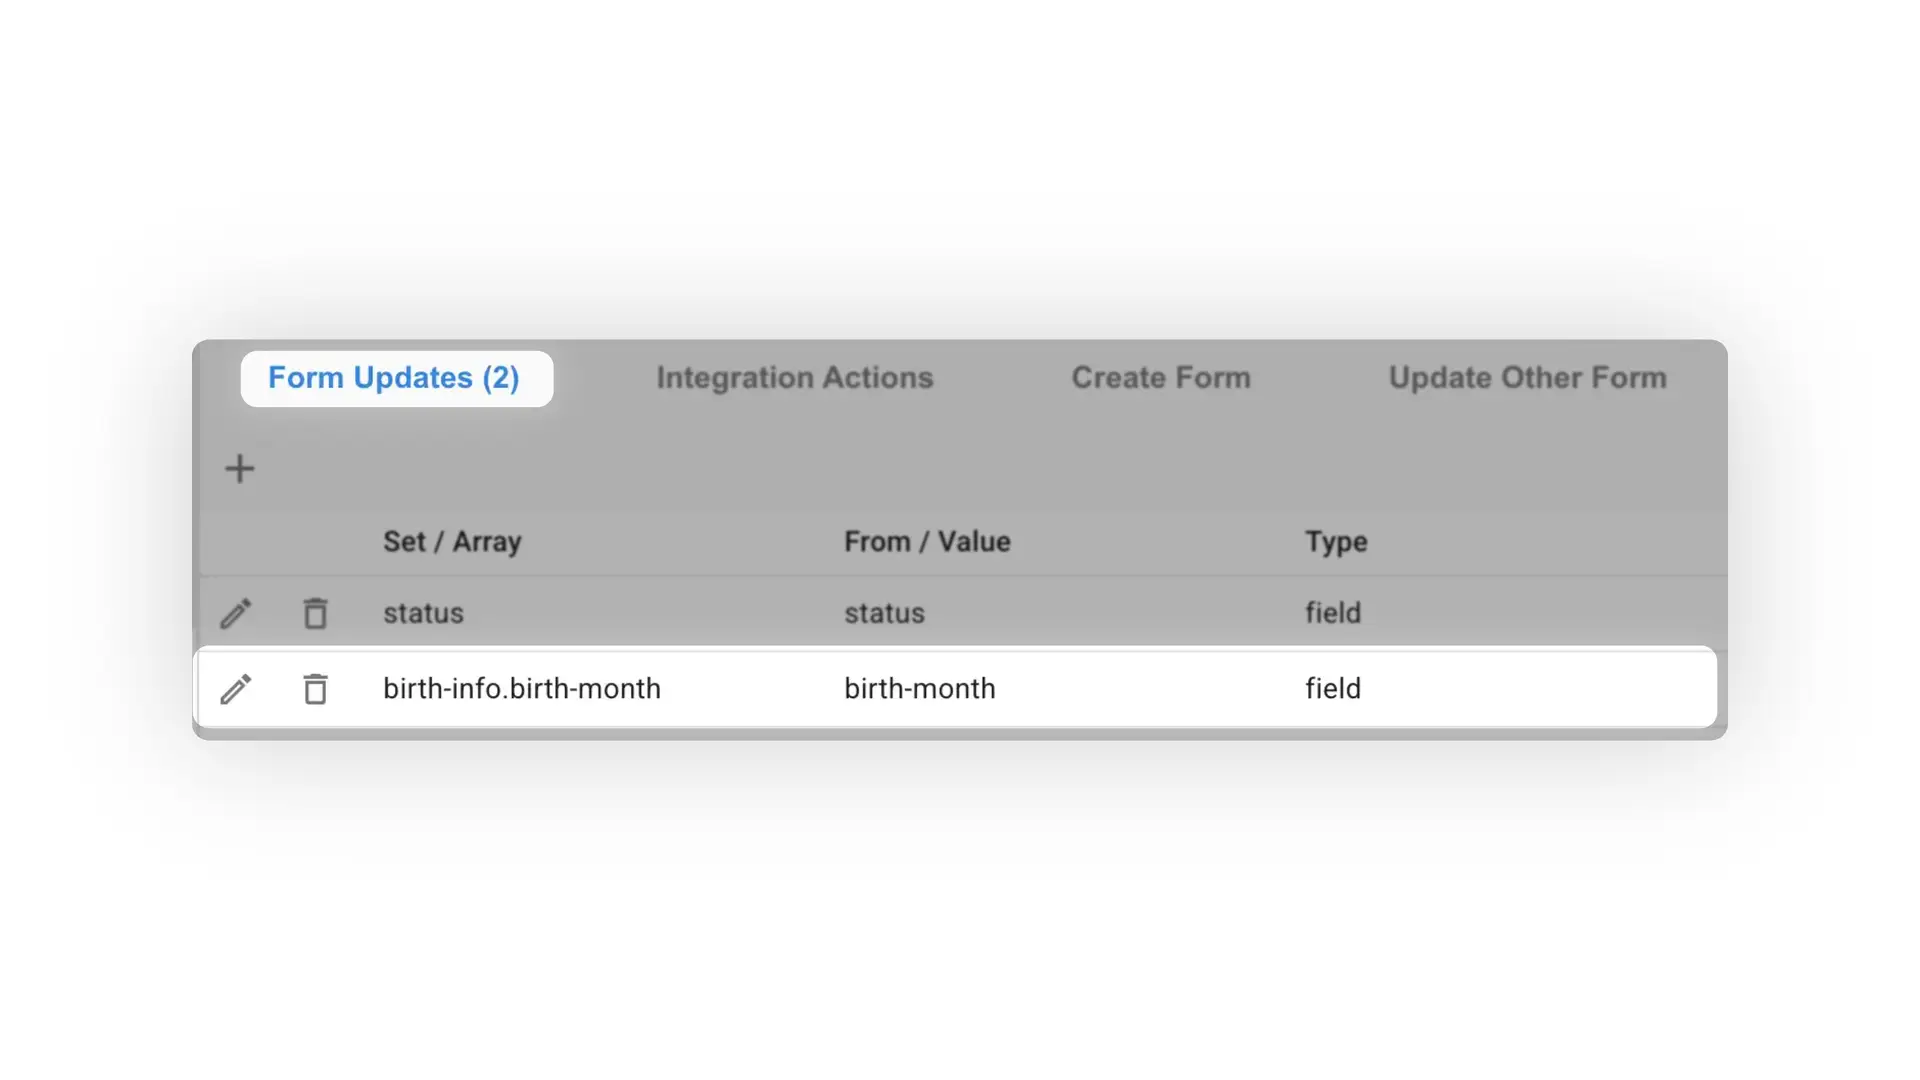Click the Type column header
Screen dimensions: 1920x1080
pyautogui.click(x=1336, y=541)
